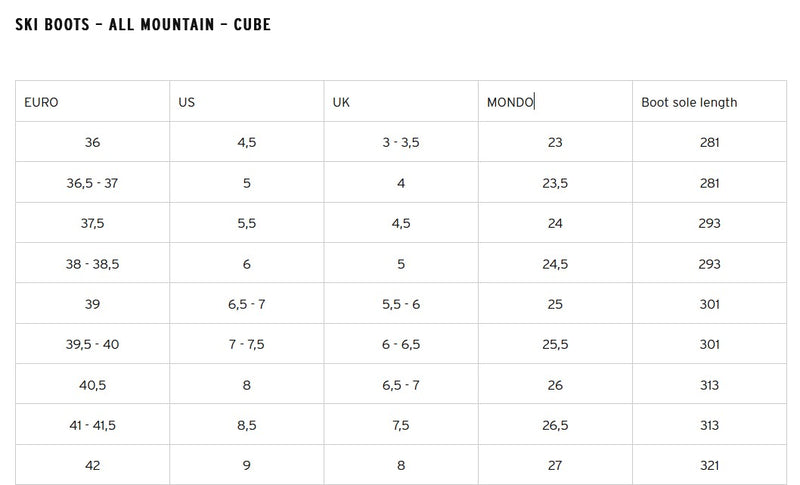Select the UK "3 - 3,5" cell
Image resolution: width=800 pixels, height=485 pixels.
pyautogui.click(x=401, y=143)
